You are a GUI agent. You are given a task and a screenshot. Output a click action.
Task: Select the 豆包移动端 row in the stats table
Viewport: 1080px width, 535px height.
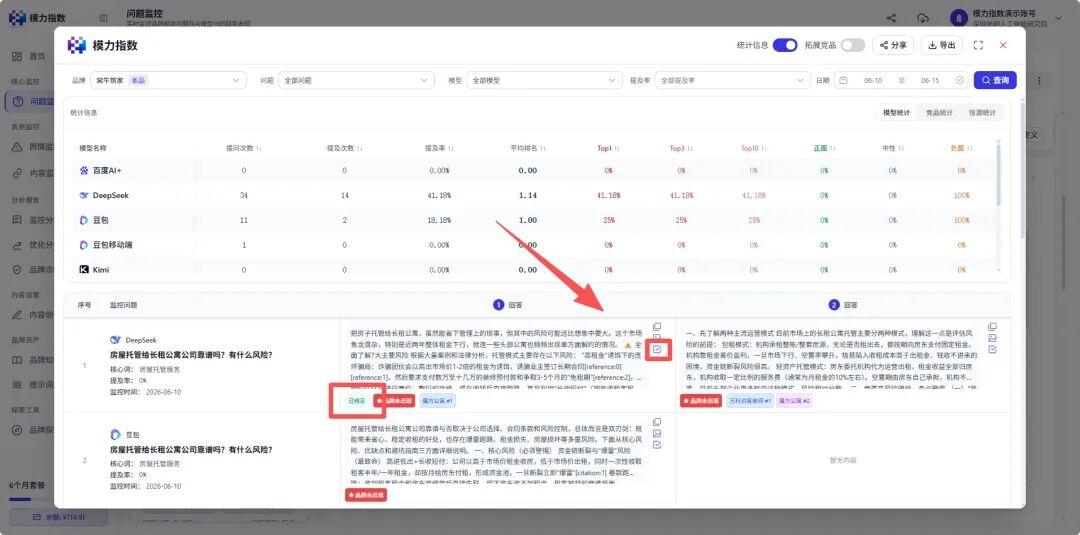point(534,245)
